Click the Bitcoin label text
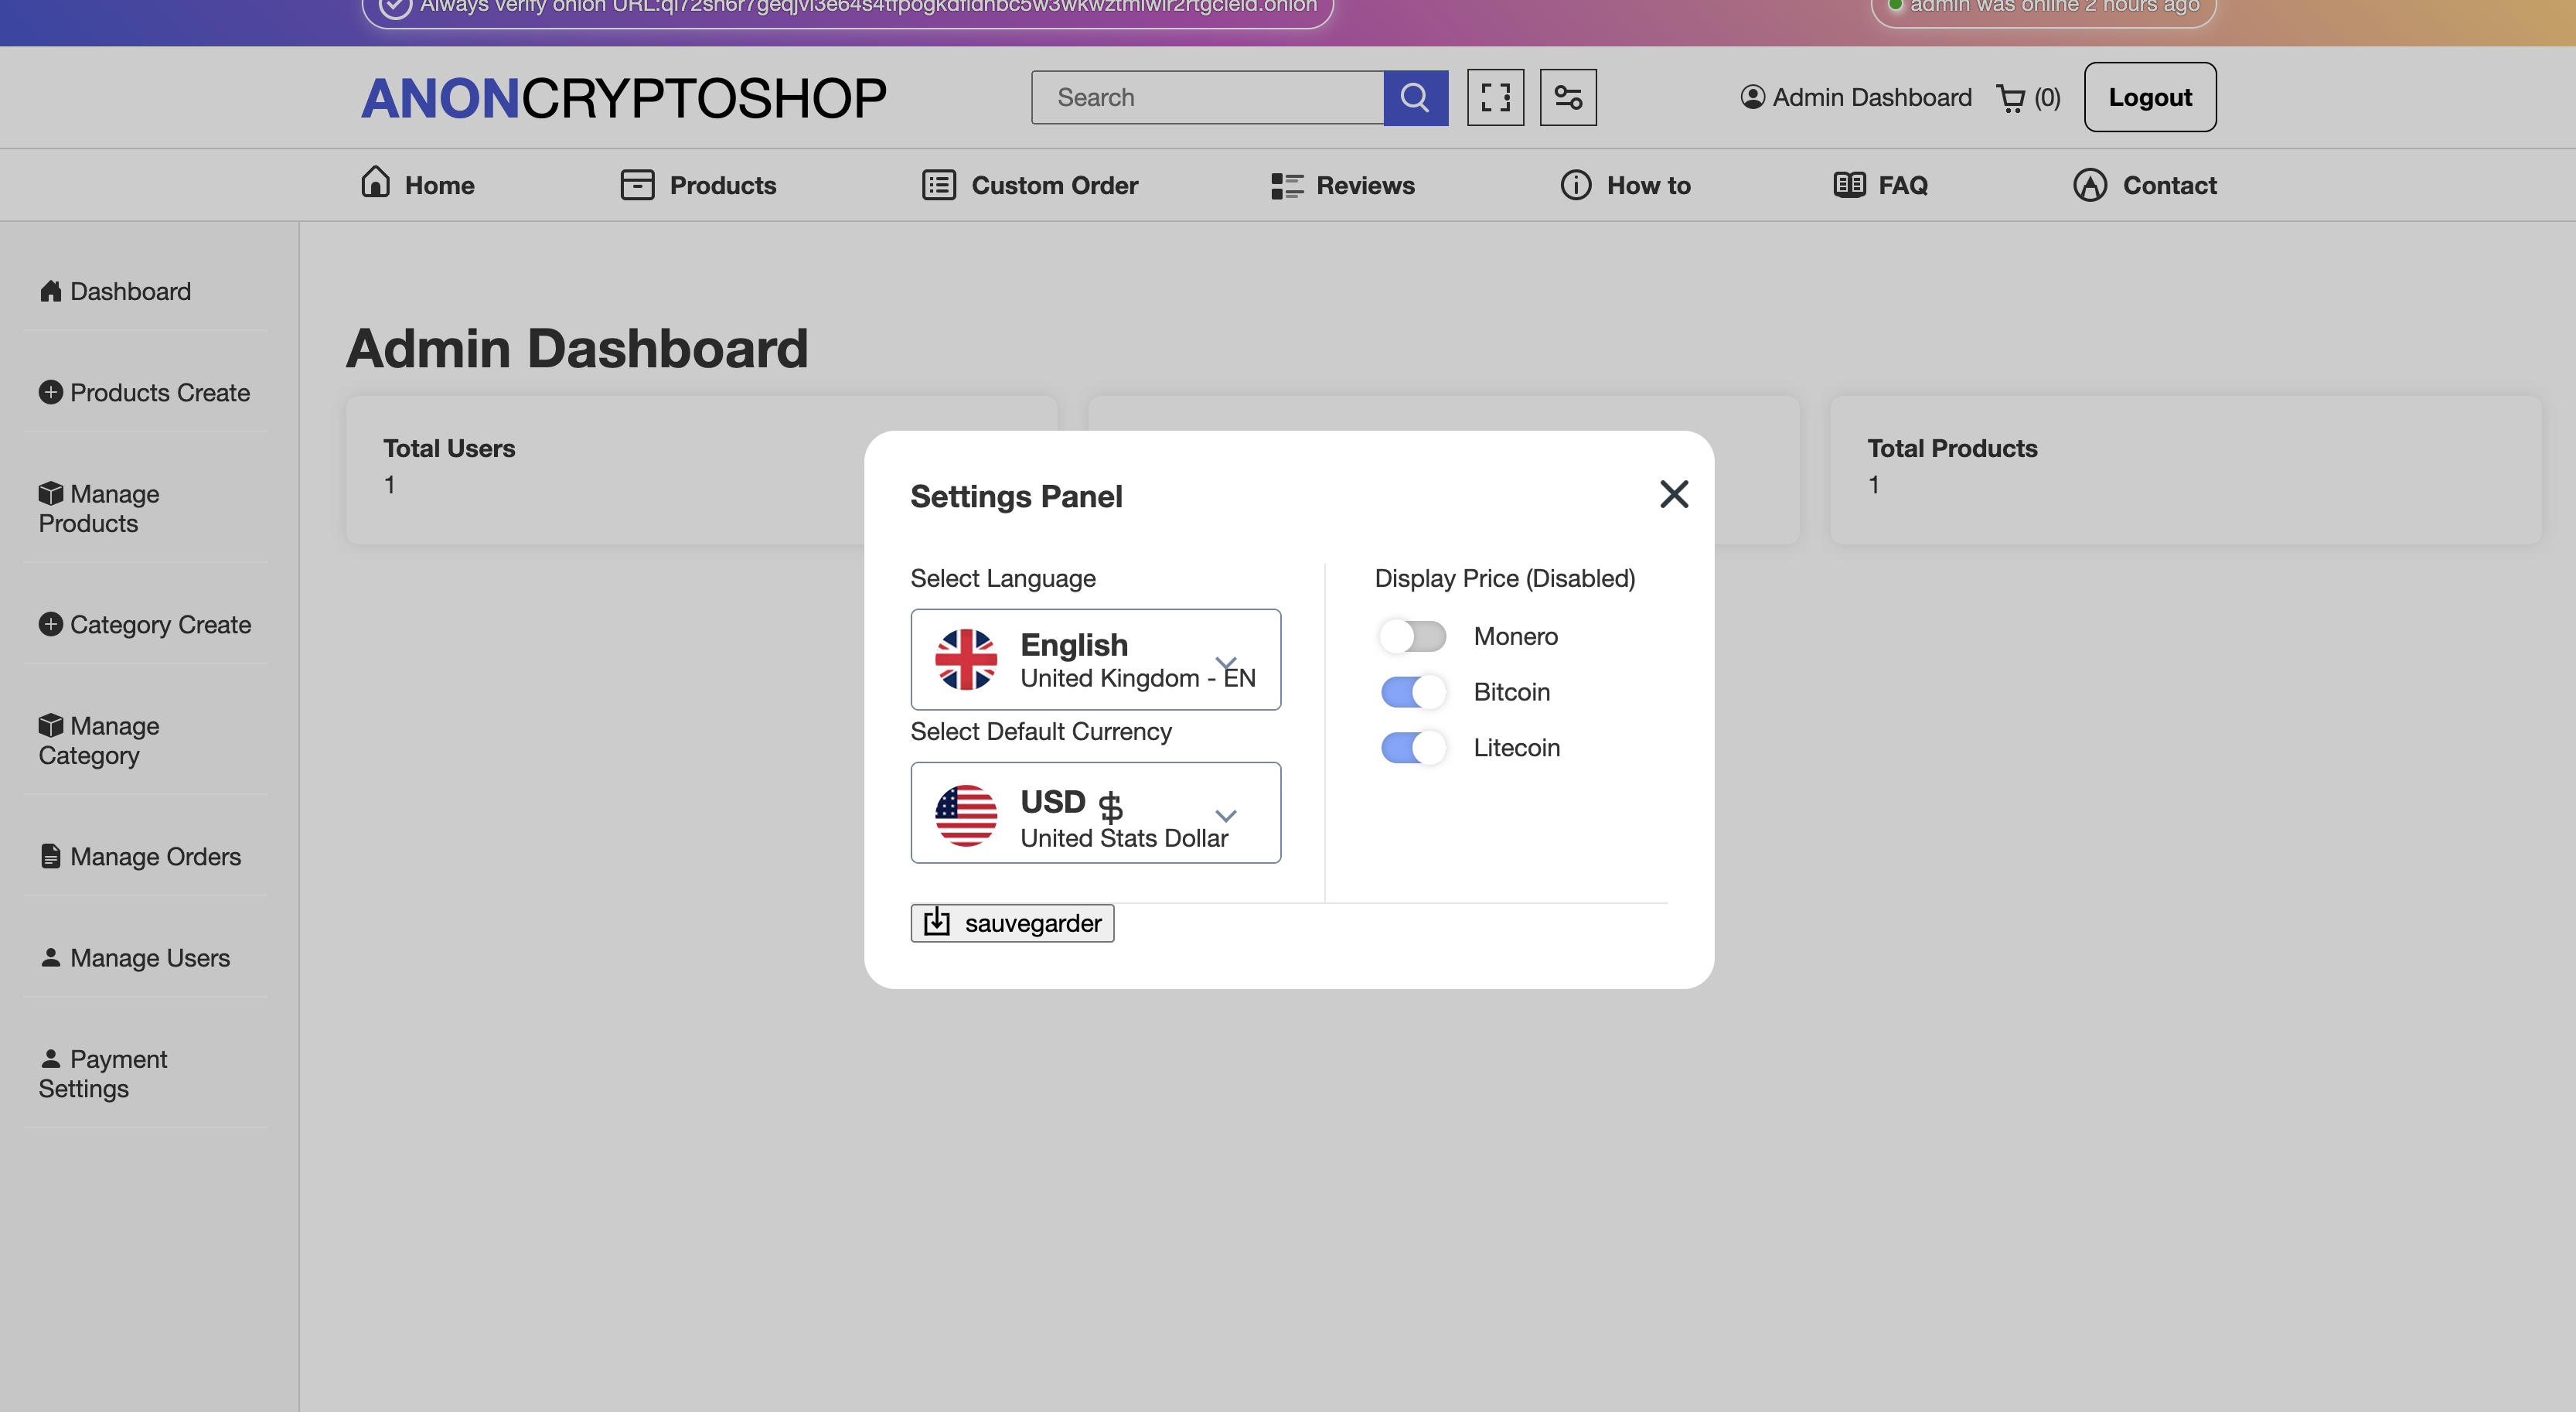Screen dimensions: 2576x1412 click(1511, 692)
